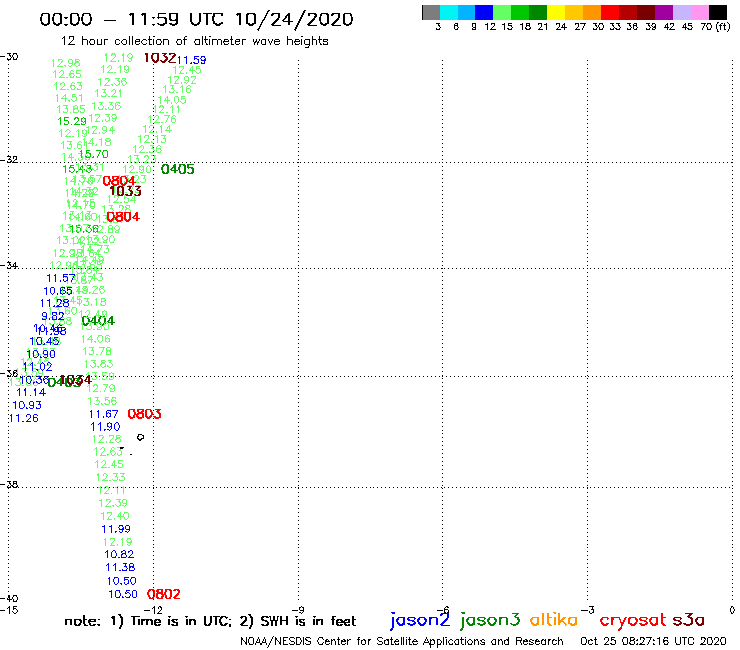Select the cryosat legend label
The image size is (740, 650).
[x=633, y=620]
